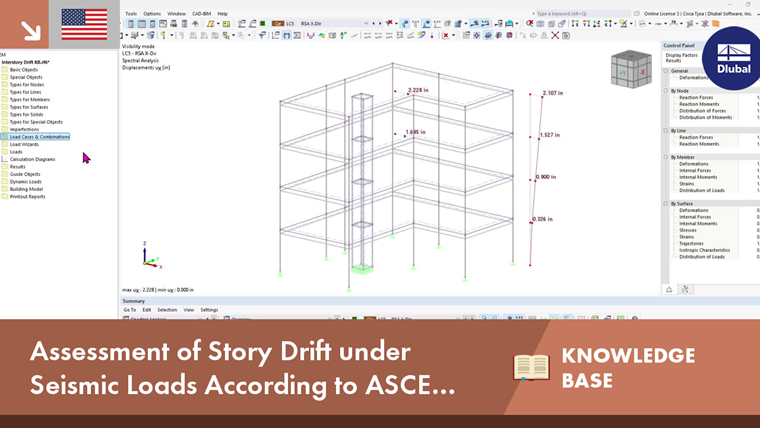The image size is (760, 428).
Task: Click the large red X toolbar icon
Action: pyautogui.click(x=555, y=35)
